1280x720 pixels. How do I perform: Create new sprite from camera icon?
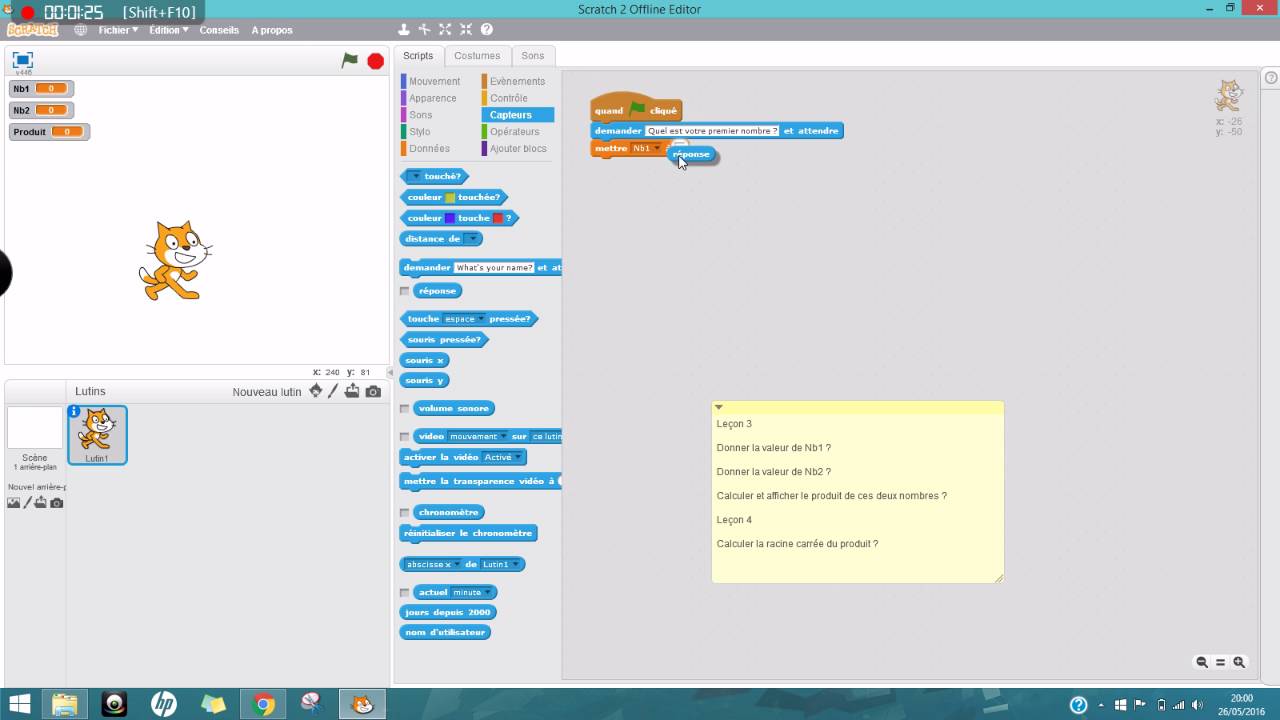pyautogui.click(x=373, y=391)
